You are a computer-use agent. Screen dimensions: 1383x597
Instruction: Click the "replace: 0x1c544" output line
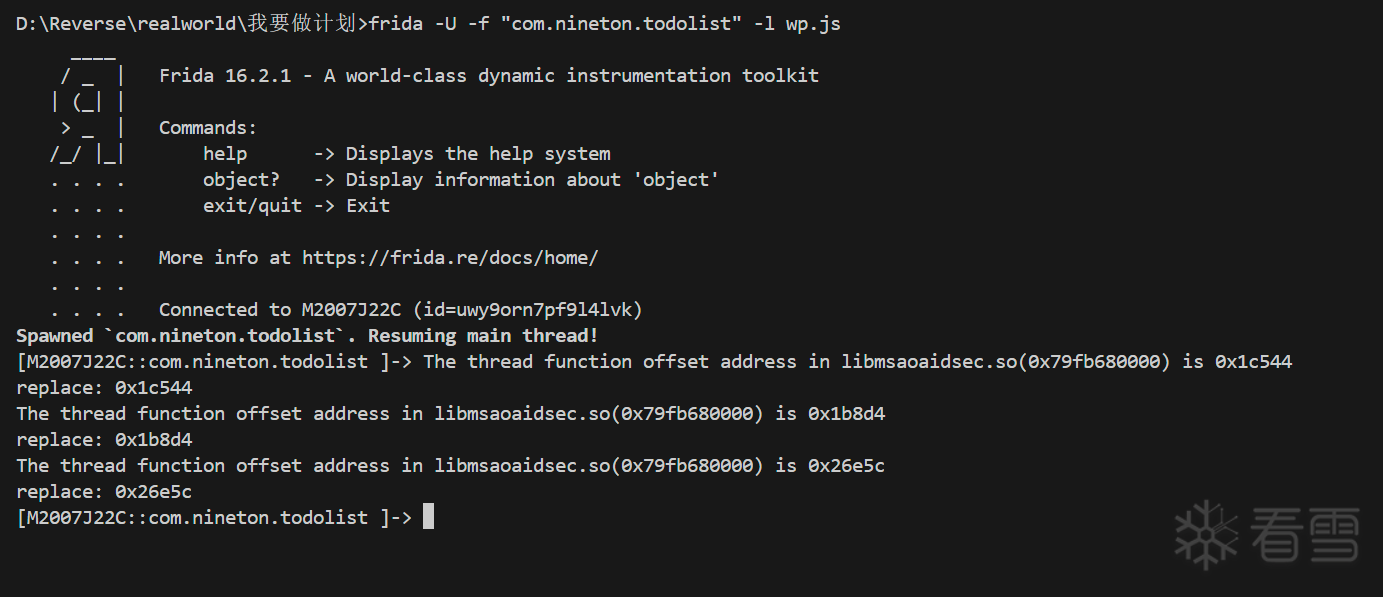(x=104, y=388)
